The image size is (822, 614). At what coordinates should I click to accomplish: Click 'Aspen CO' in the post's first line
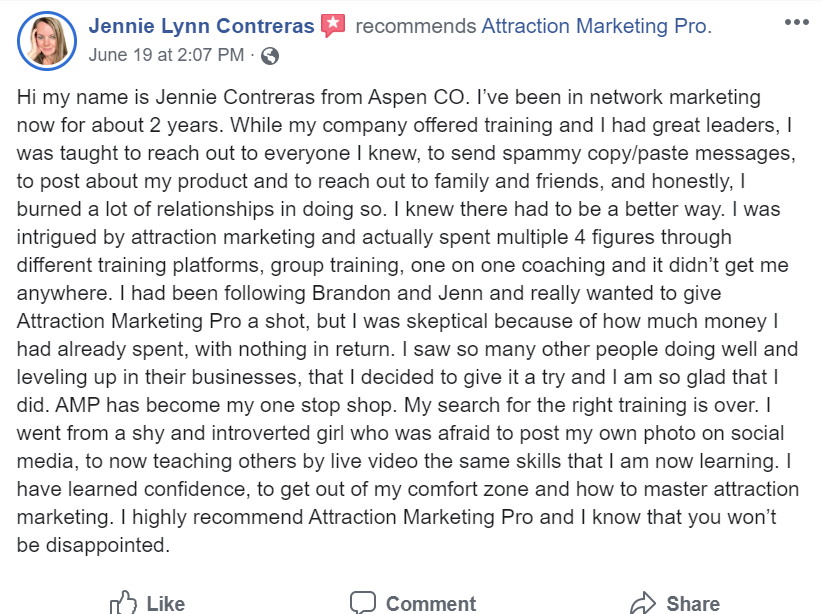(416, 97)
